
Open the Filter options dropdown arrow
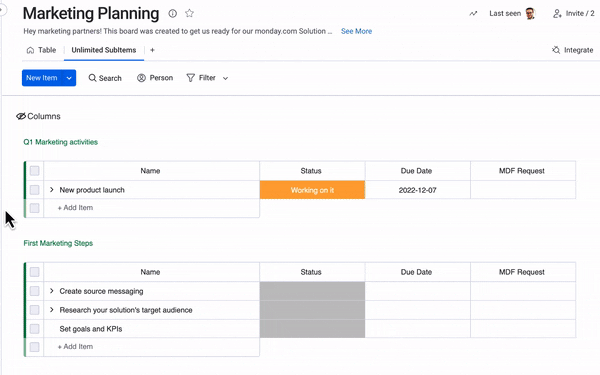click(225, 78)
